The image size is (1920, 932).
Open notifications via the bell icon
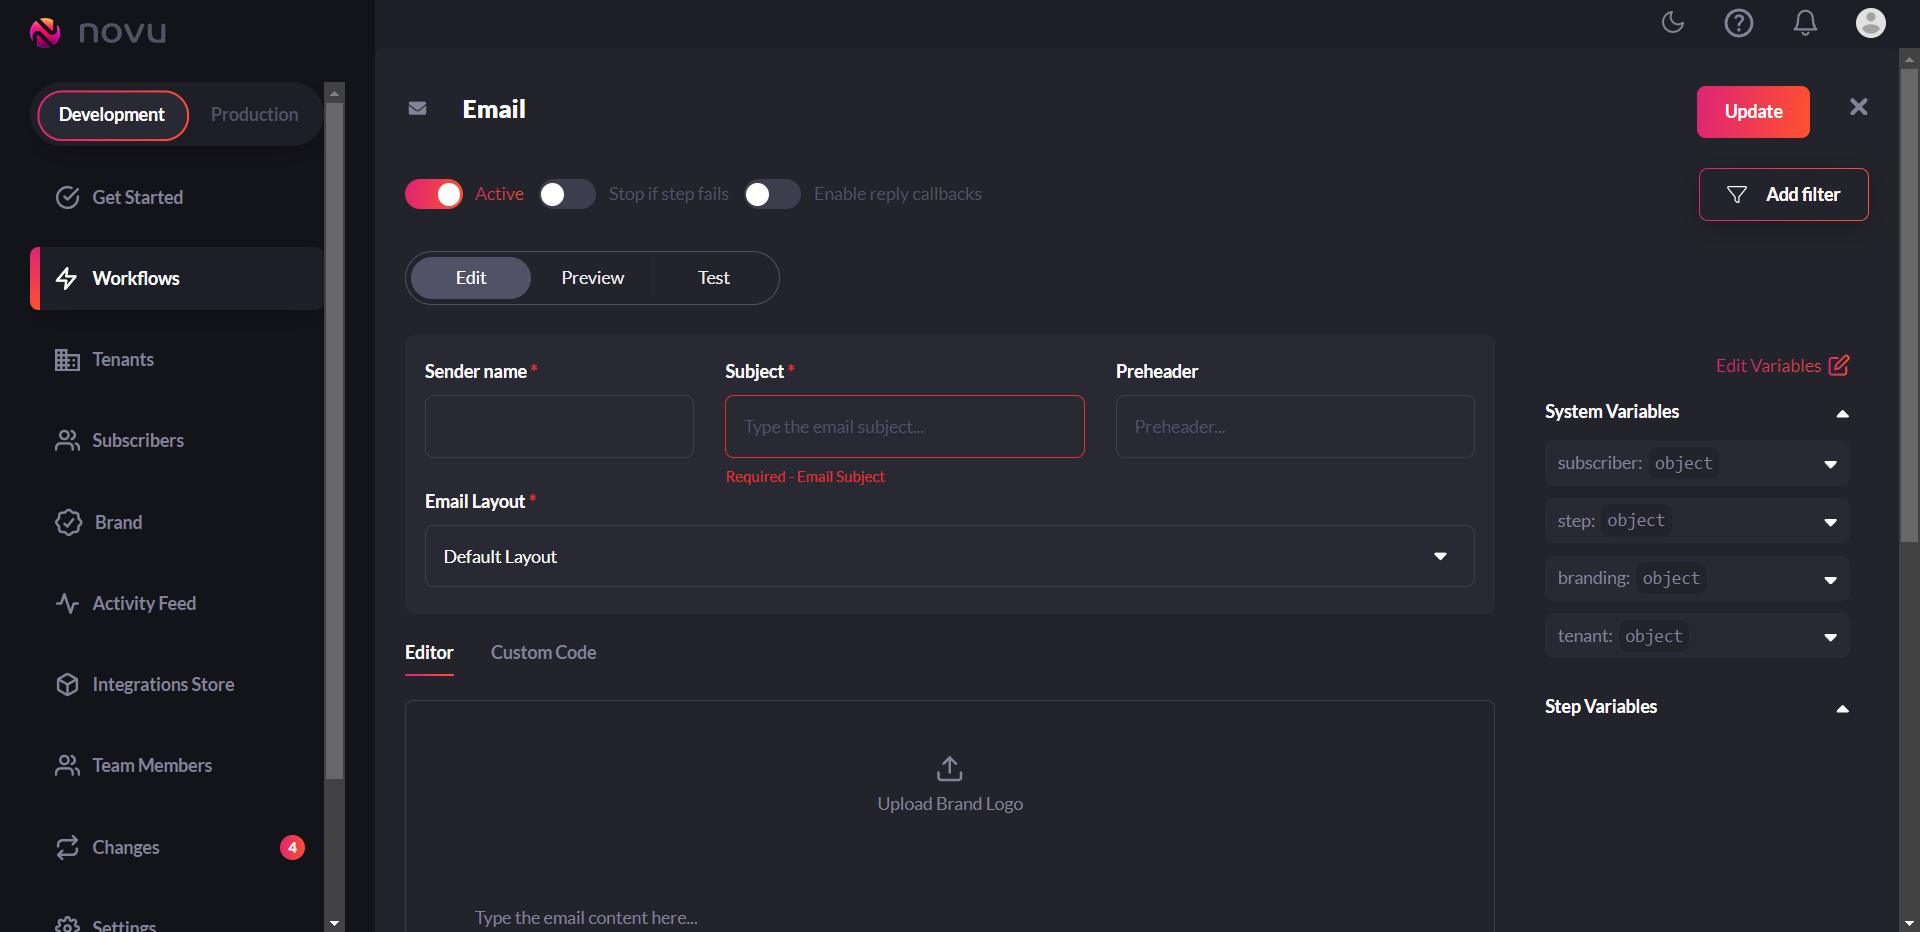point(1806,22)
